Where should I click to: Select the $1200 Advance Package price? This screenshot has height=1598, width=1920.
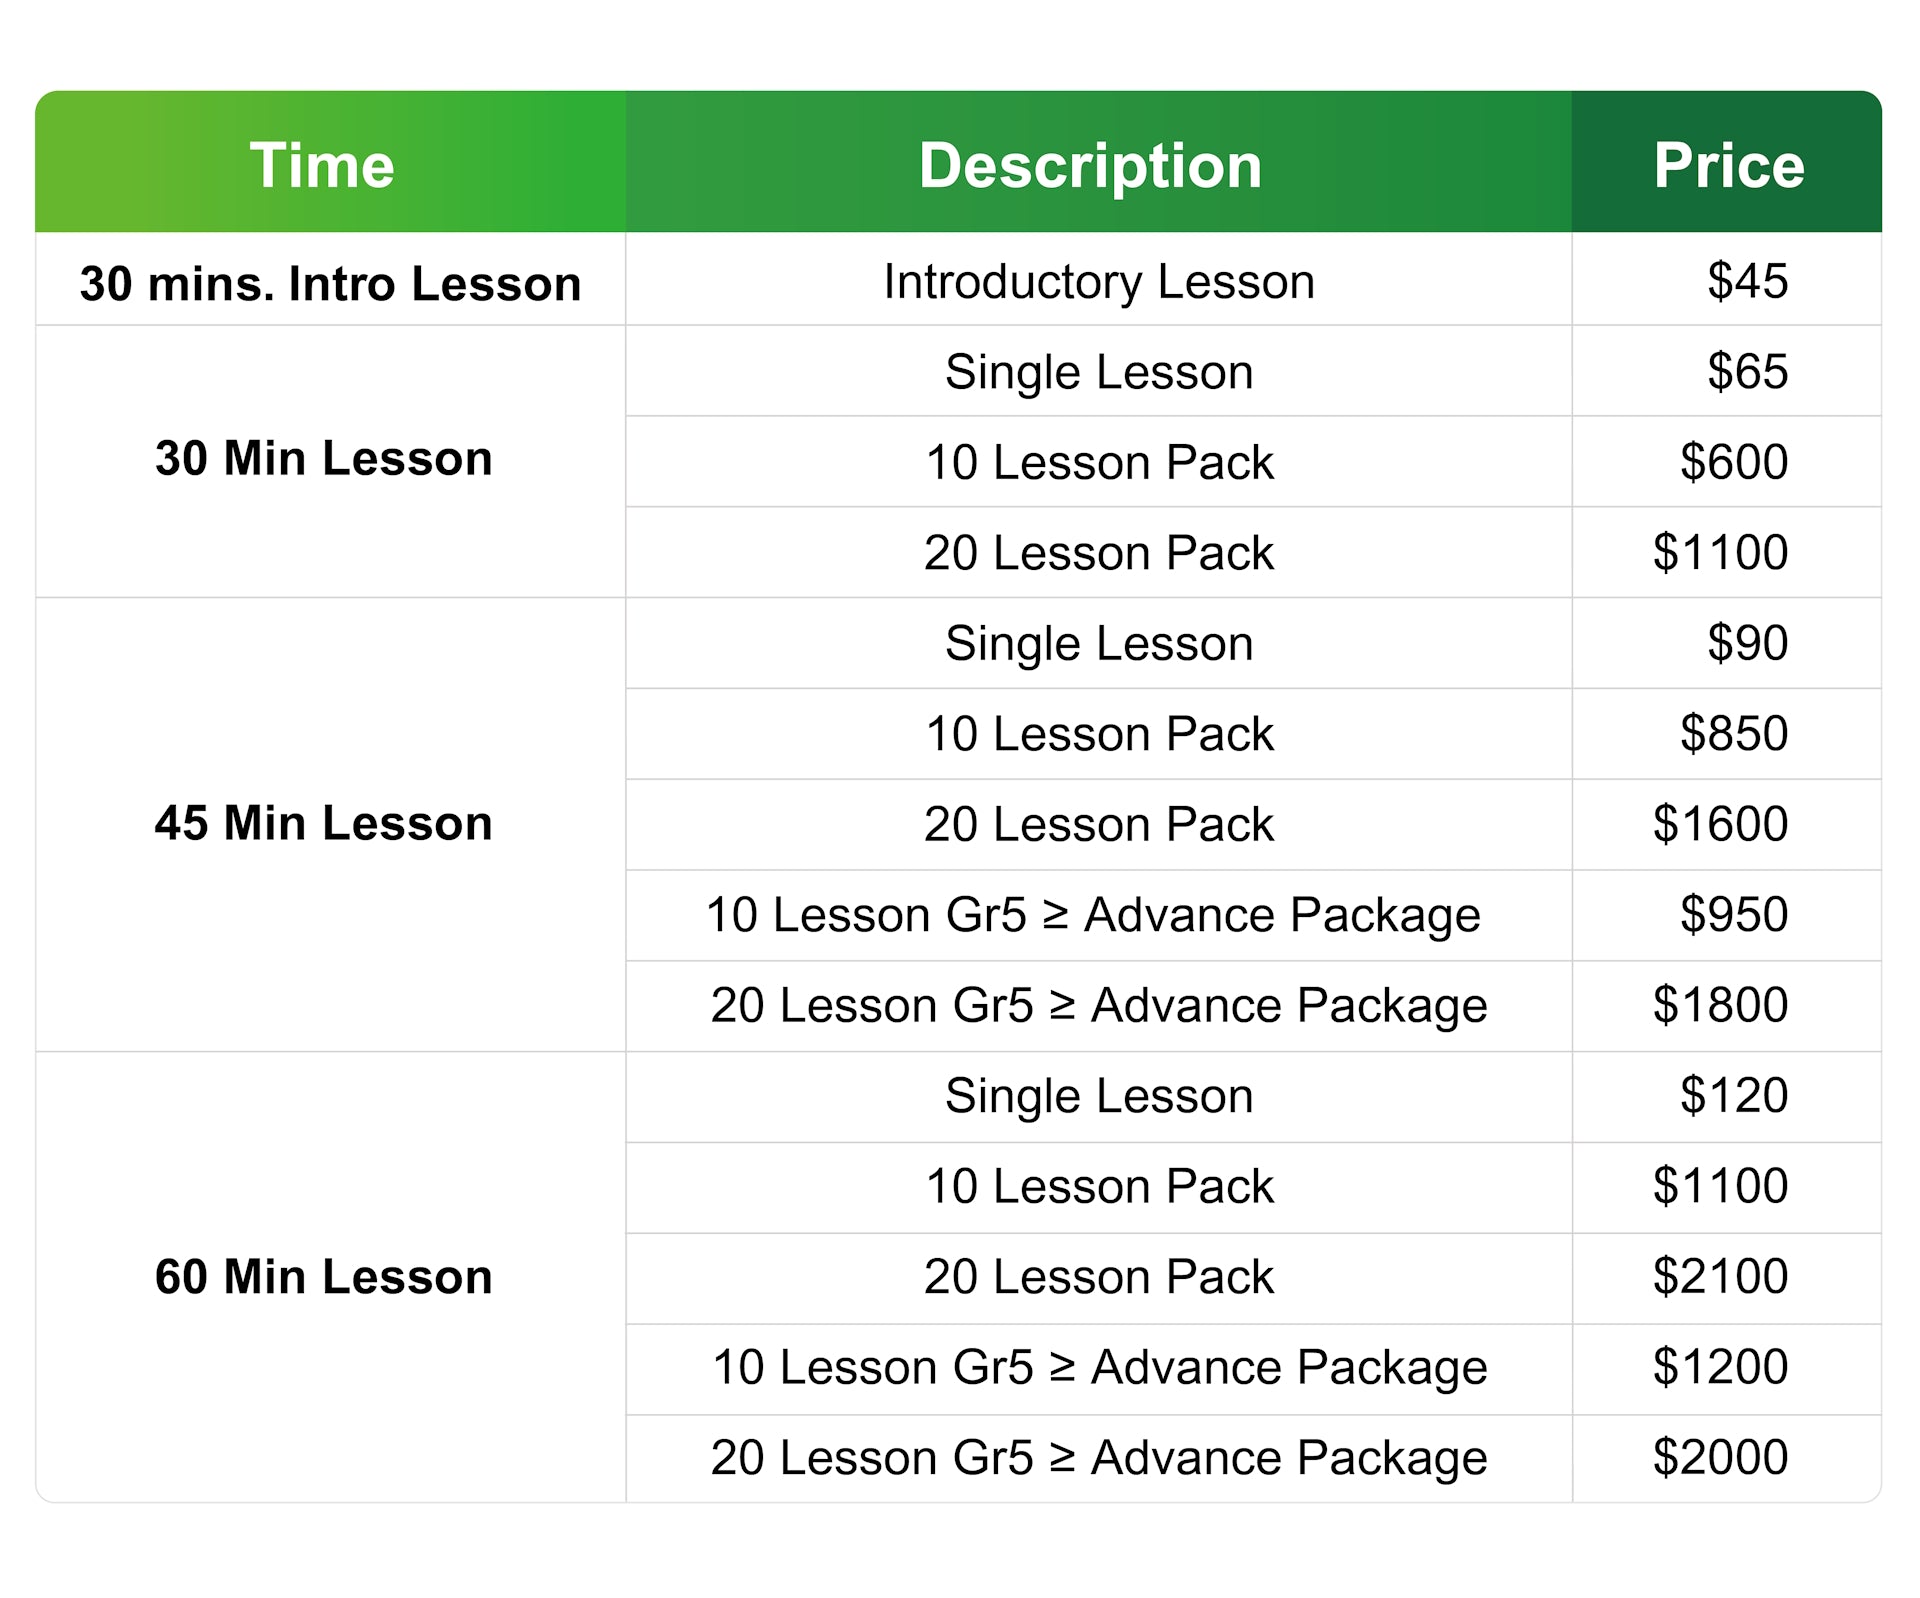1720,1366
